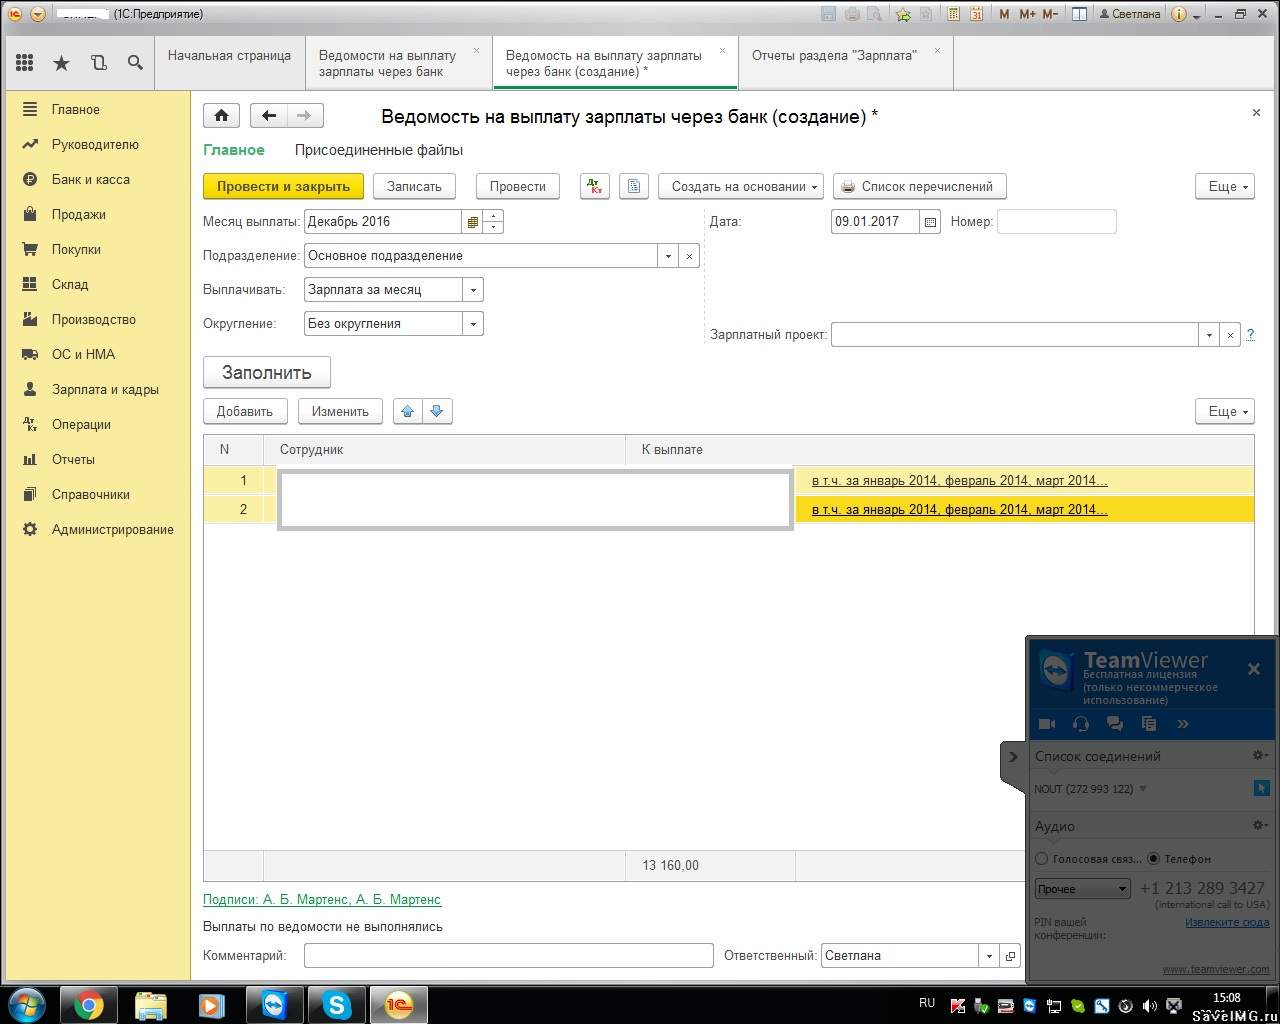Open Windows Start button
Screen dimensions: 1280x1024
[27, 1004]
